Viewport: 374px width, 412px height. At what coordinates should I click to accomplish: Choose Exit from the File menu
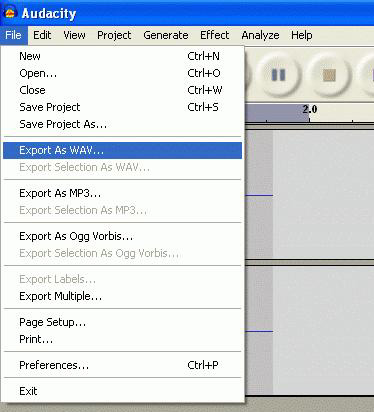coord(123,391)
